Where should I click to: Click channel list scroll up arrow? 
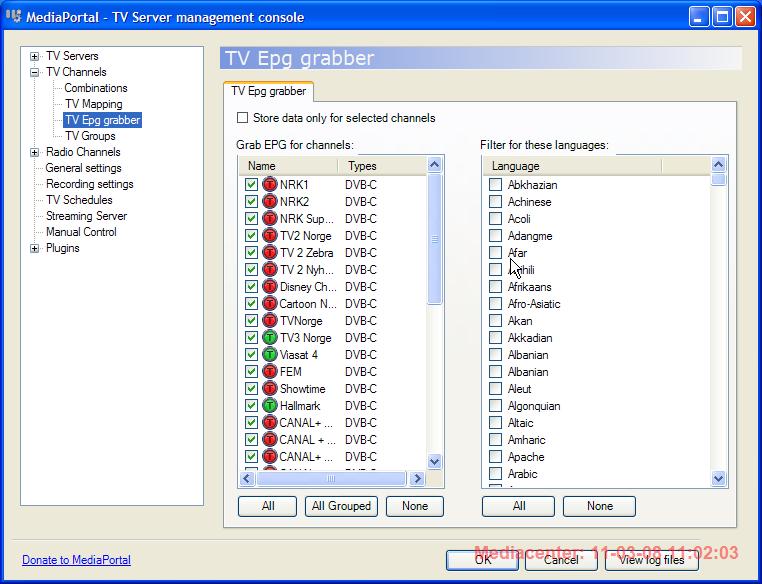tap(434, 165)
